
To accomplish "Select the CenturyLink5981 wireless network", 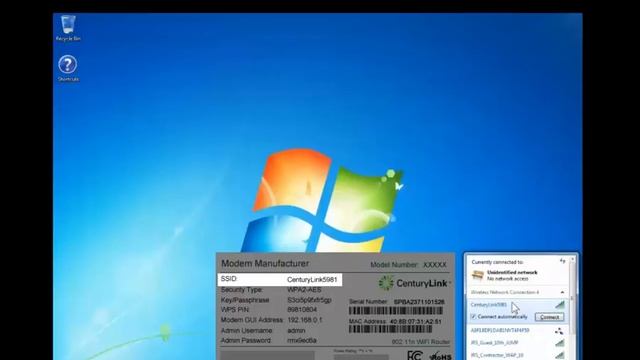I will click(489, 305).
